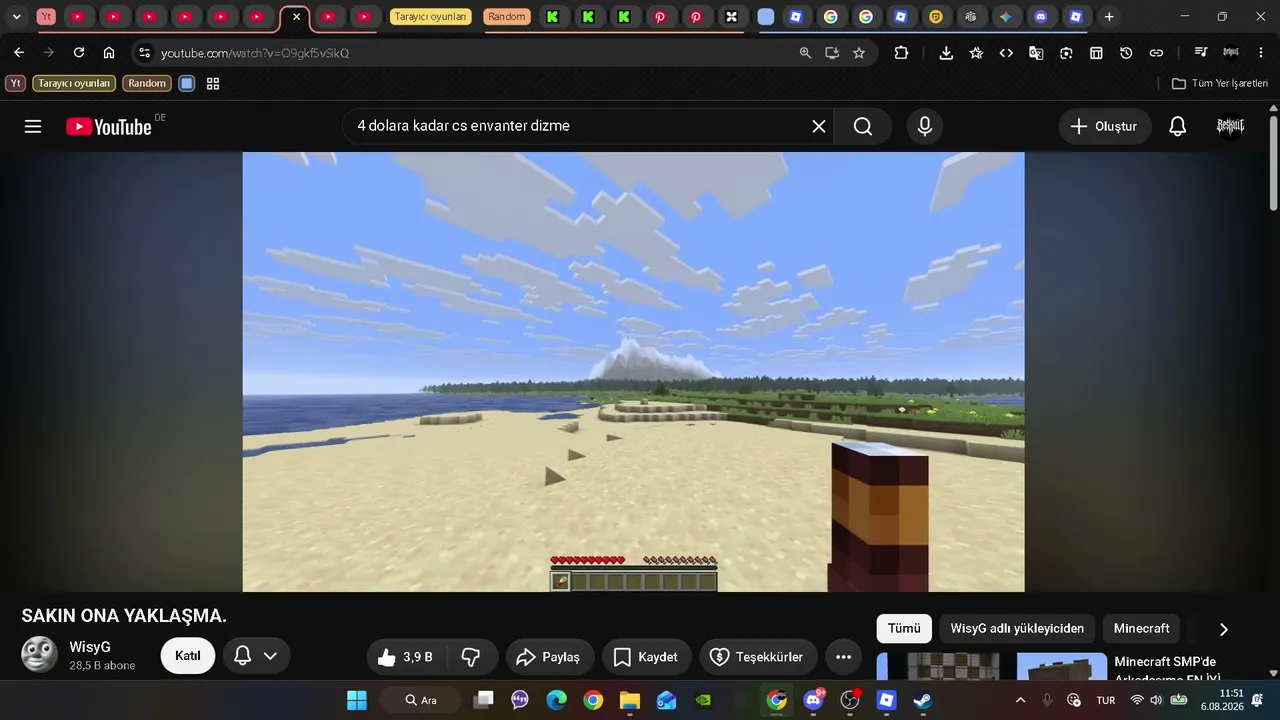Close the active YouTube tab
The height and width of the screenshot is (720, 1280).
point(296,17)
